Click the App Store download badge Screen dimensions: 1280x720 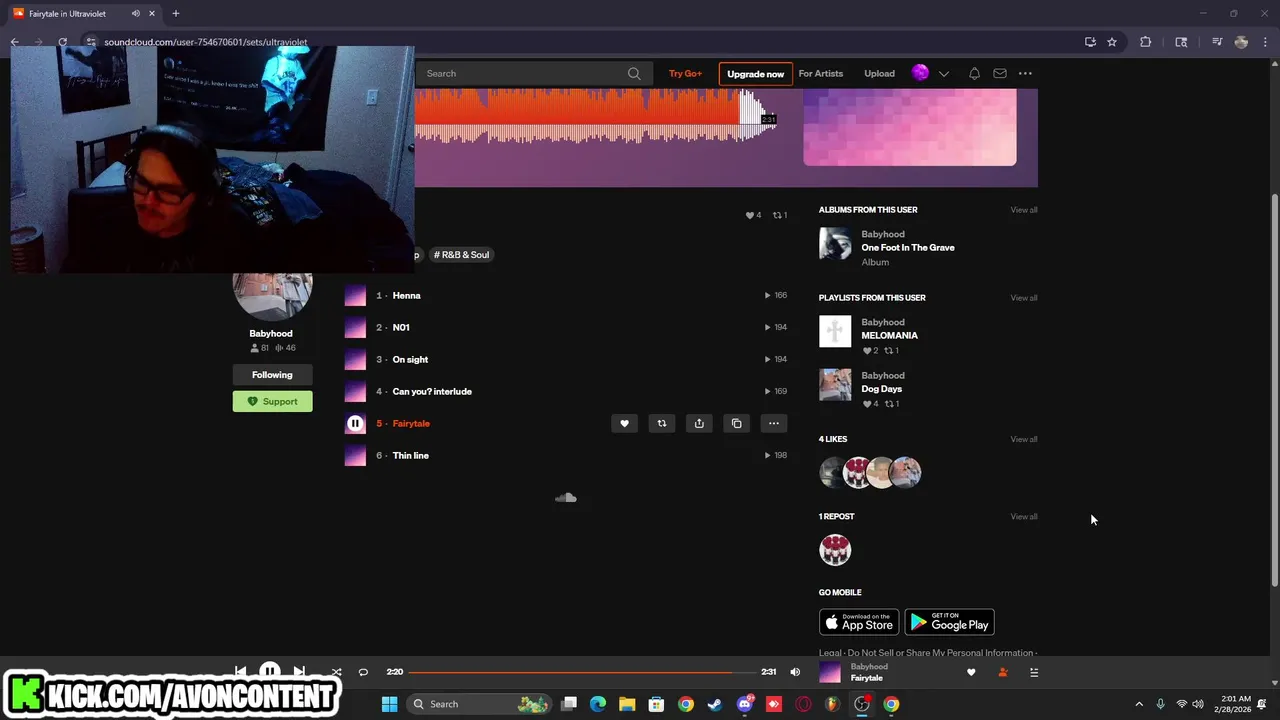coord(859,622)
